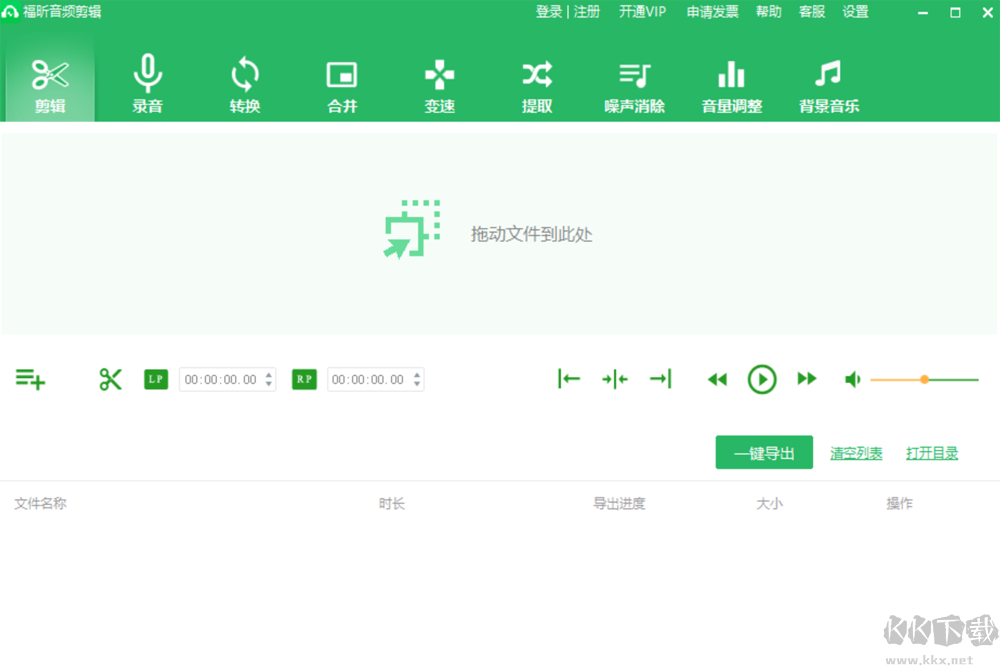Open the 转换 audio conversion tool
Image resolution: width=1000 pixels, height=667 pixels.
tap(244, 84)
